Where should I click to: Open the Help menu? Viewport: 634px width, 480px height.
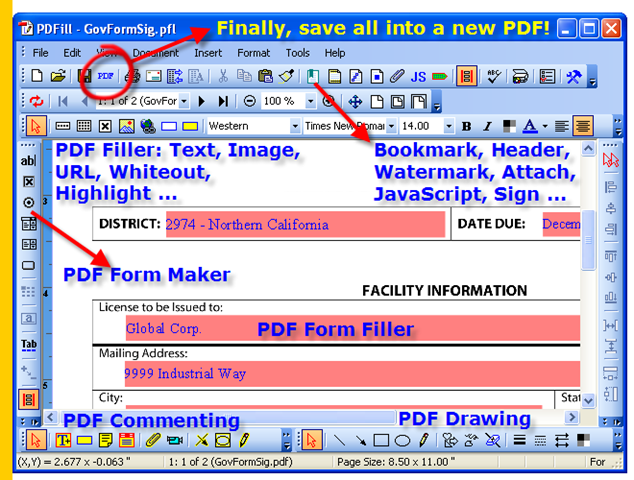pyautogui.click(x=335, y=53)
